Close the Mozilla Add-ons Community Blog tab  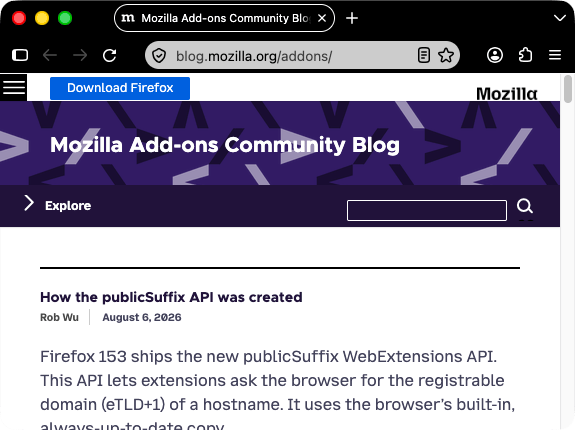click(x=322, y=18)
